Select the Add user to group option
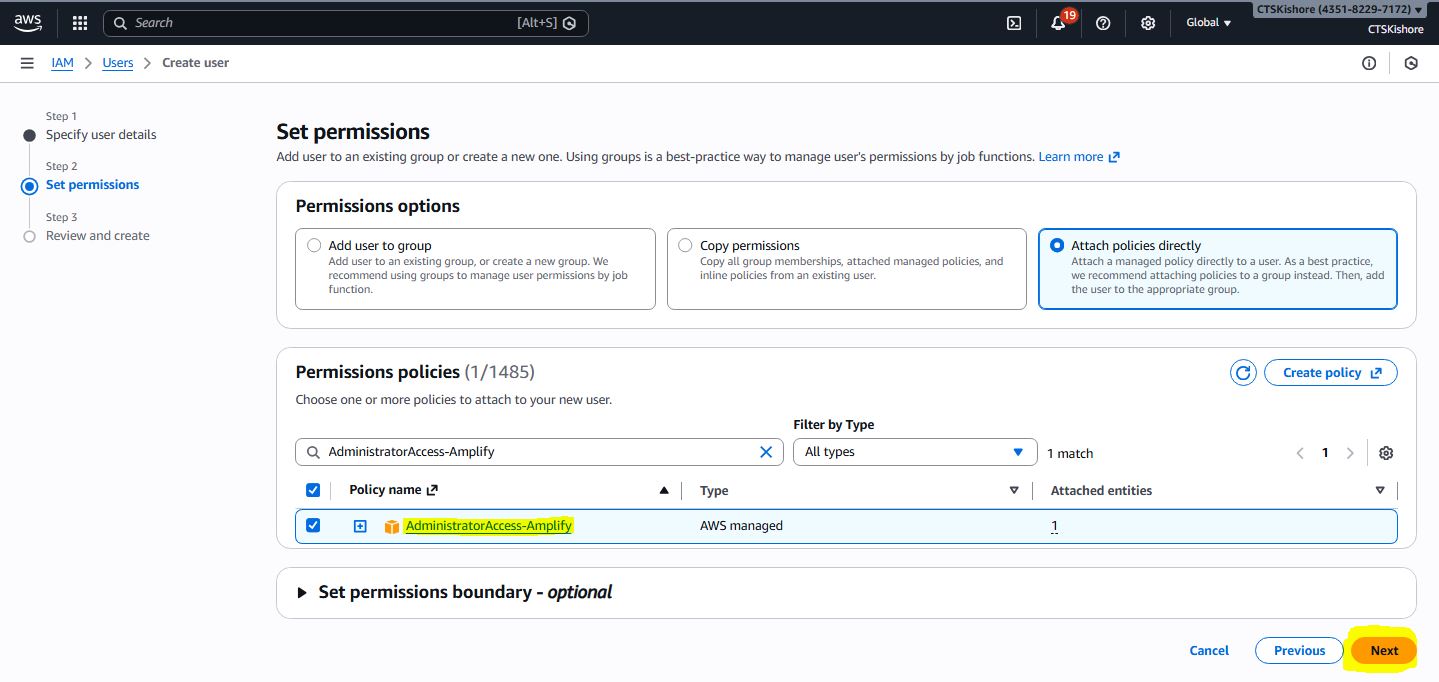1439x682 pixels. tap(315, 245)
